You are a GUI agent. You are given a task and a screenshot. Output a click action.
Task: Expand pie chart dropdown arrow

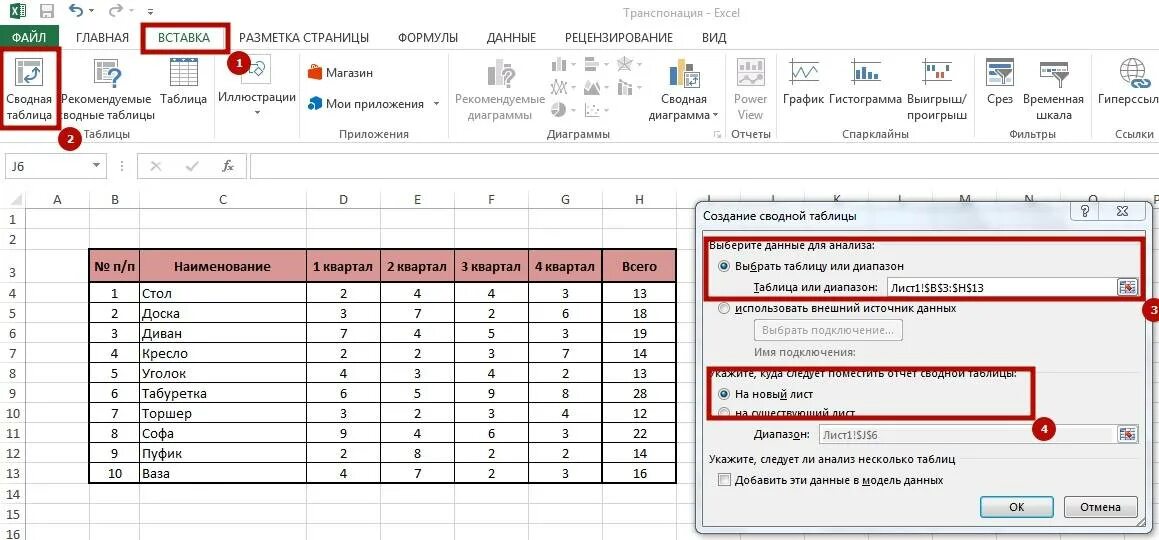pyautogui.click(x=574, y=110)
